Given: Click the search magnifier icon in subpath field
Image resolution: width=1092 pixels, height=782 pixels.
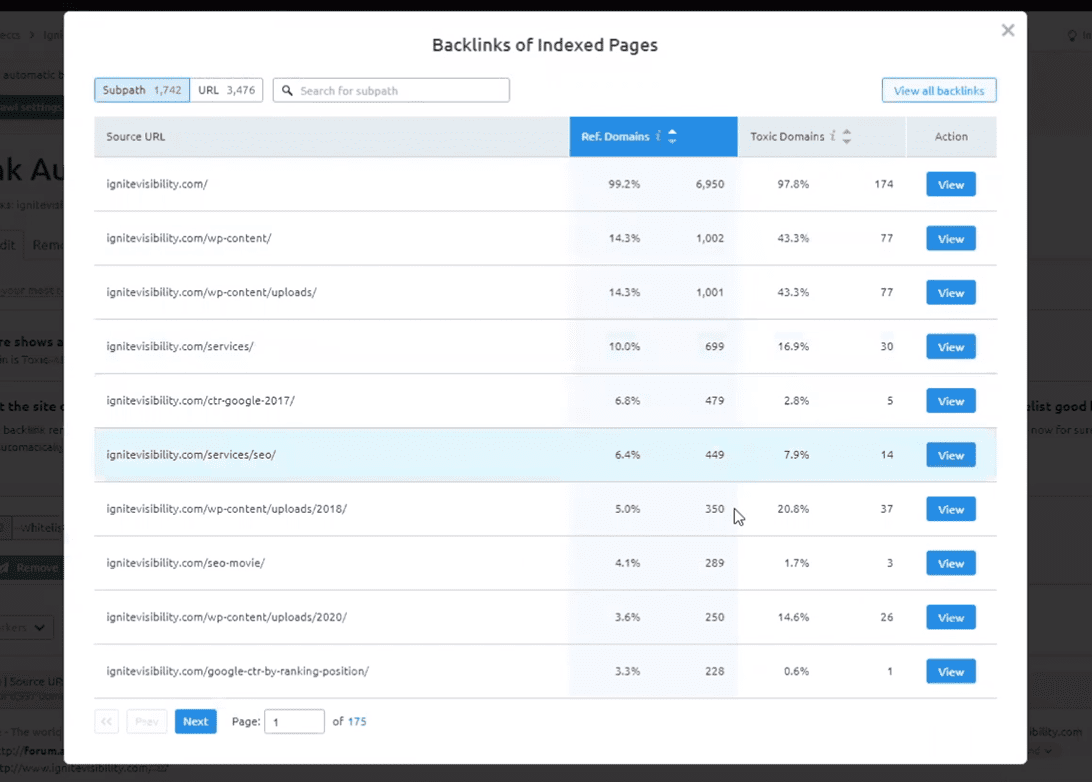Looking at the screenshot, I should point(287,91).
